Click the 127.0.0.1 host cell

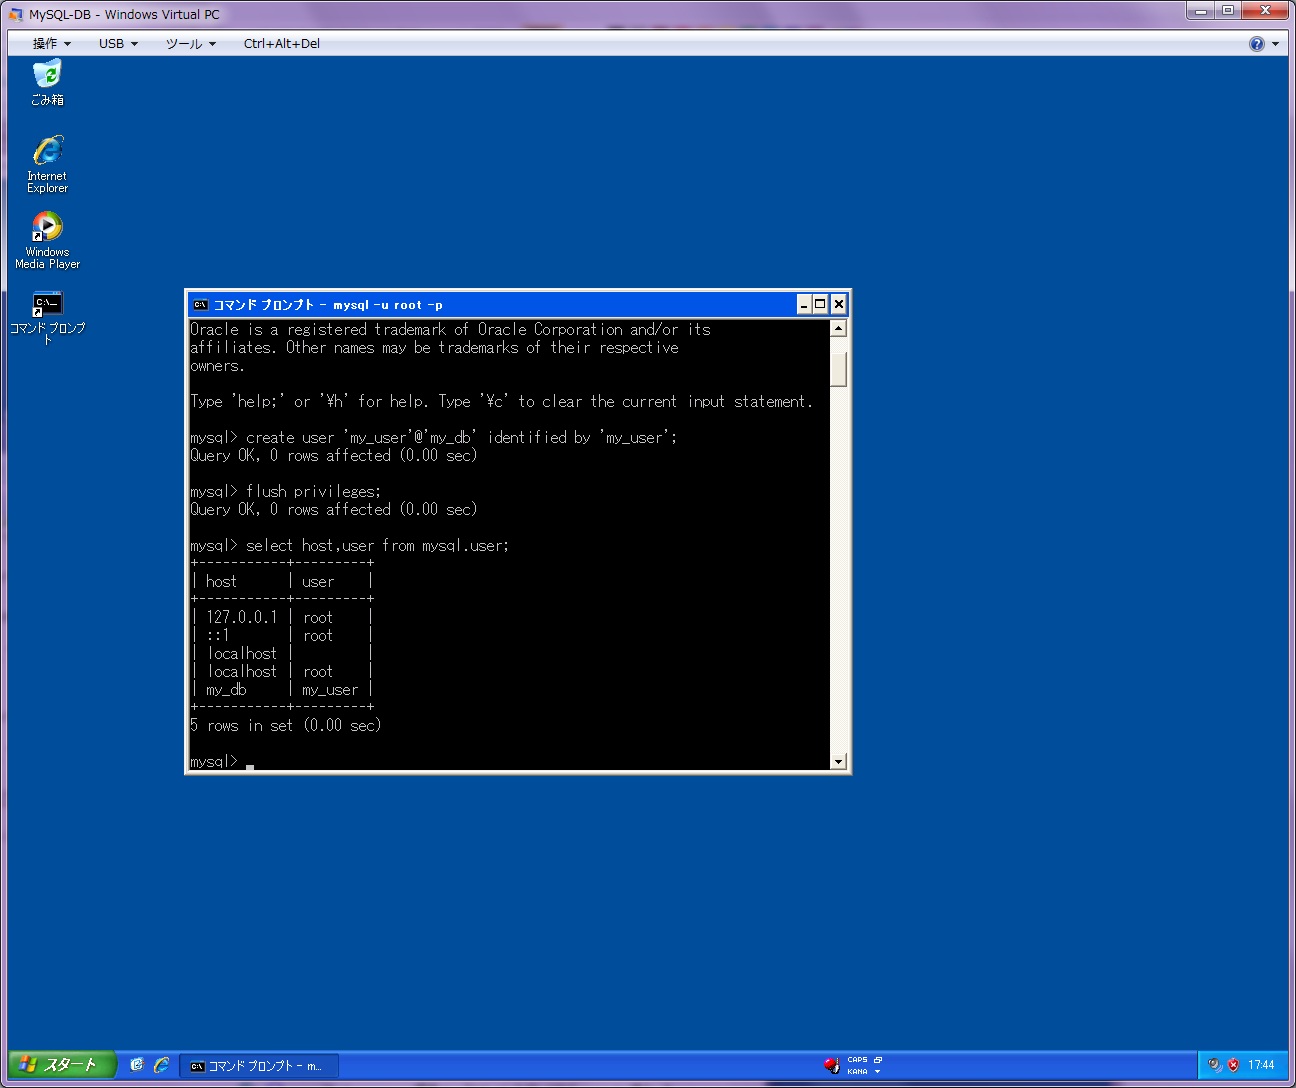[x=241, y=618]
